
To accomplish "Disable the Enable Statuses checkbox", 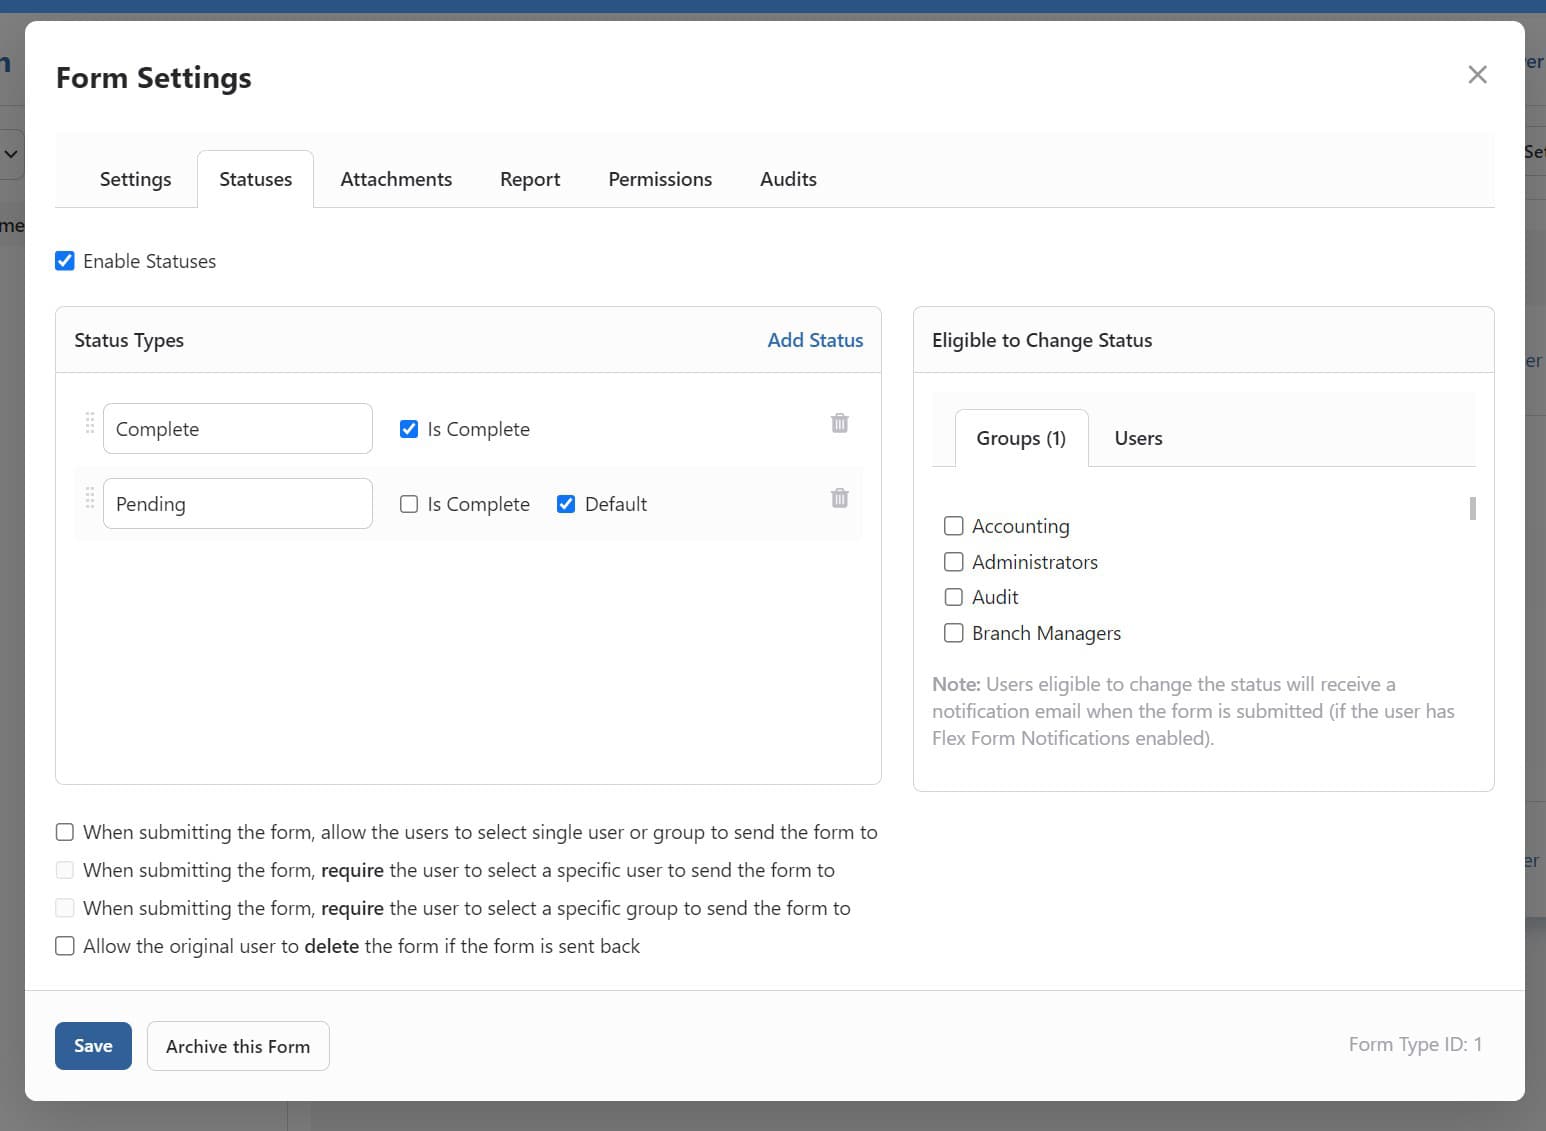I will coord(64,260).
